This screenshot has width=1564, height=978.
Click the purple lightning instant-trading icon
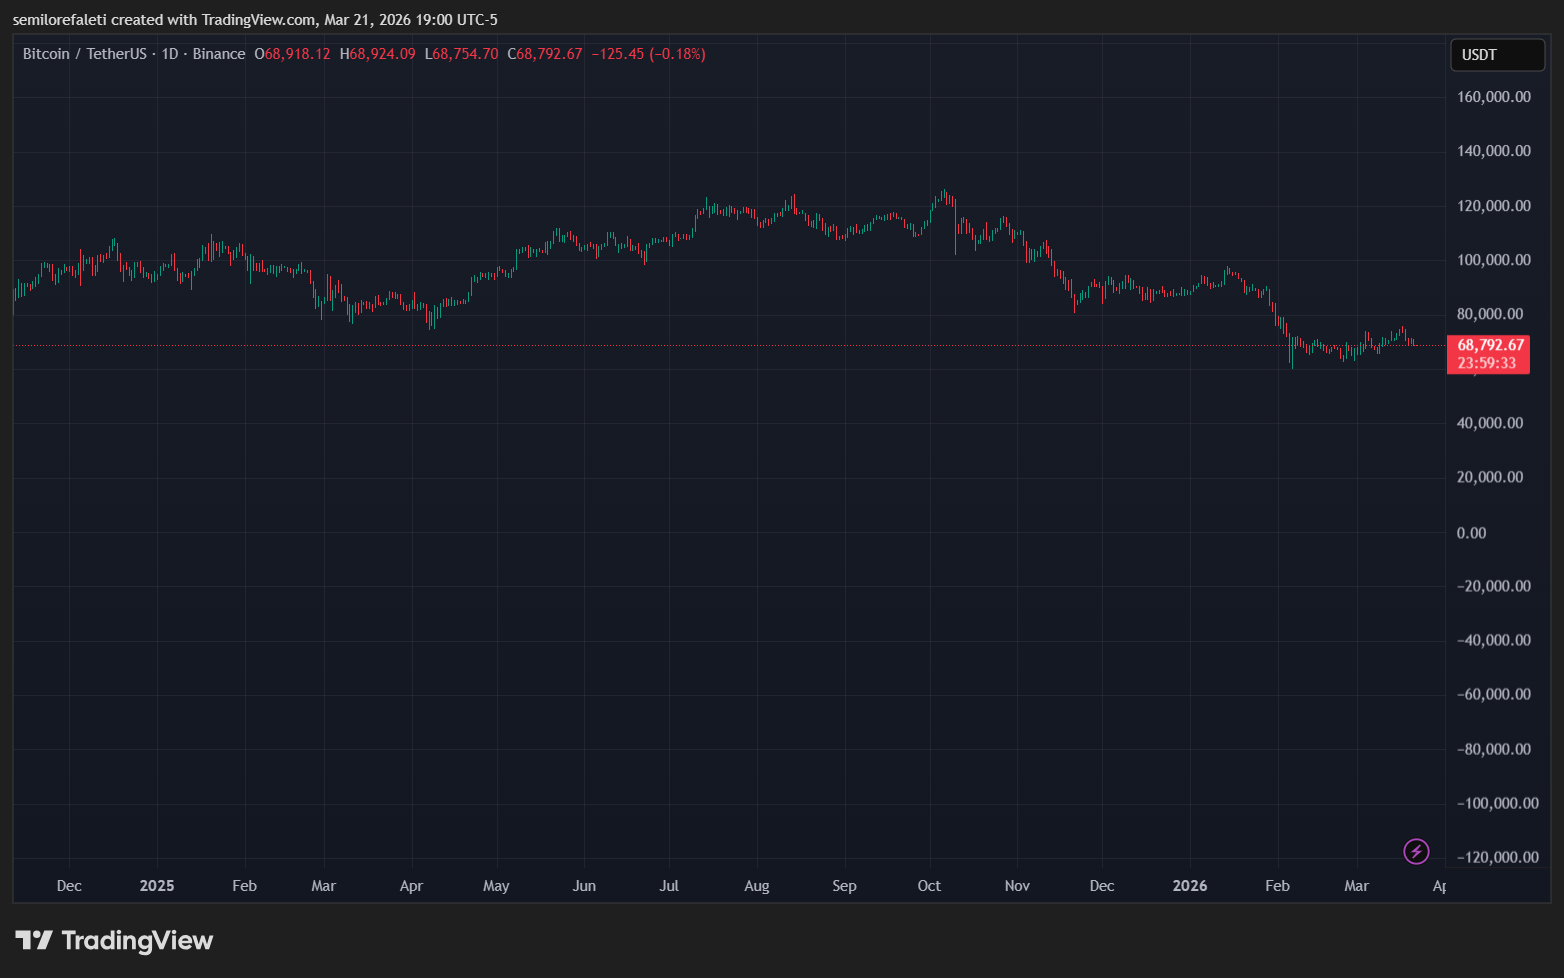[1416, 852]
